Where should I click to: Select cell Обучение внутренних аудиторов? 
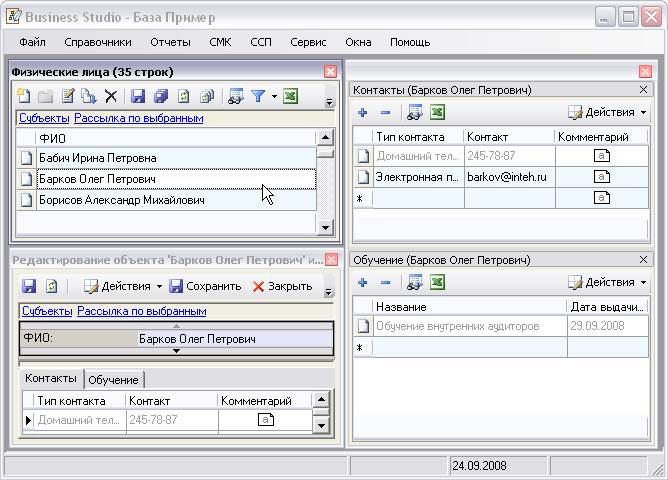tap(470, 326)
